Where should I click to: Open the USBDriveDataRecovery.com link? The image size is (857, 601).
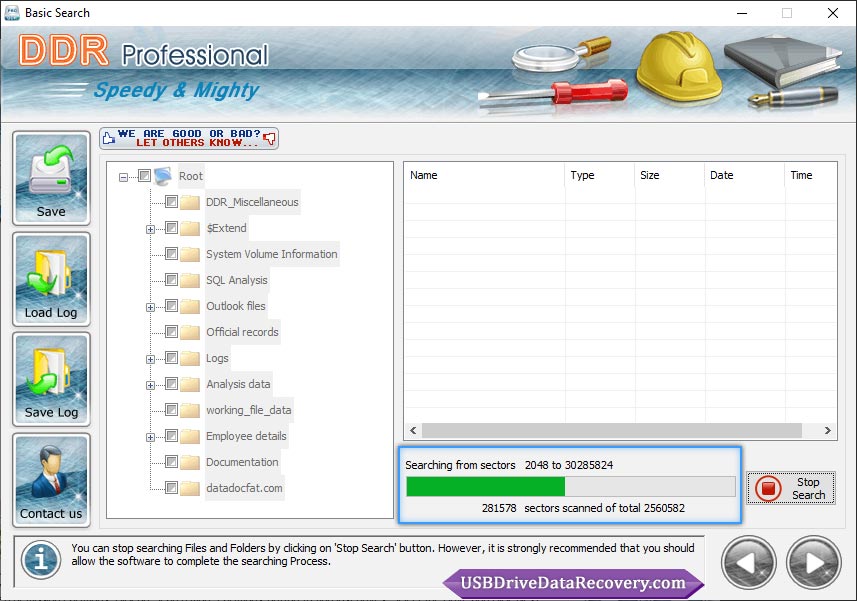(x=573, y=583)
